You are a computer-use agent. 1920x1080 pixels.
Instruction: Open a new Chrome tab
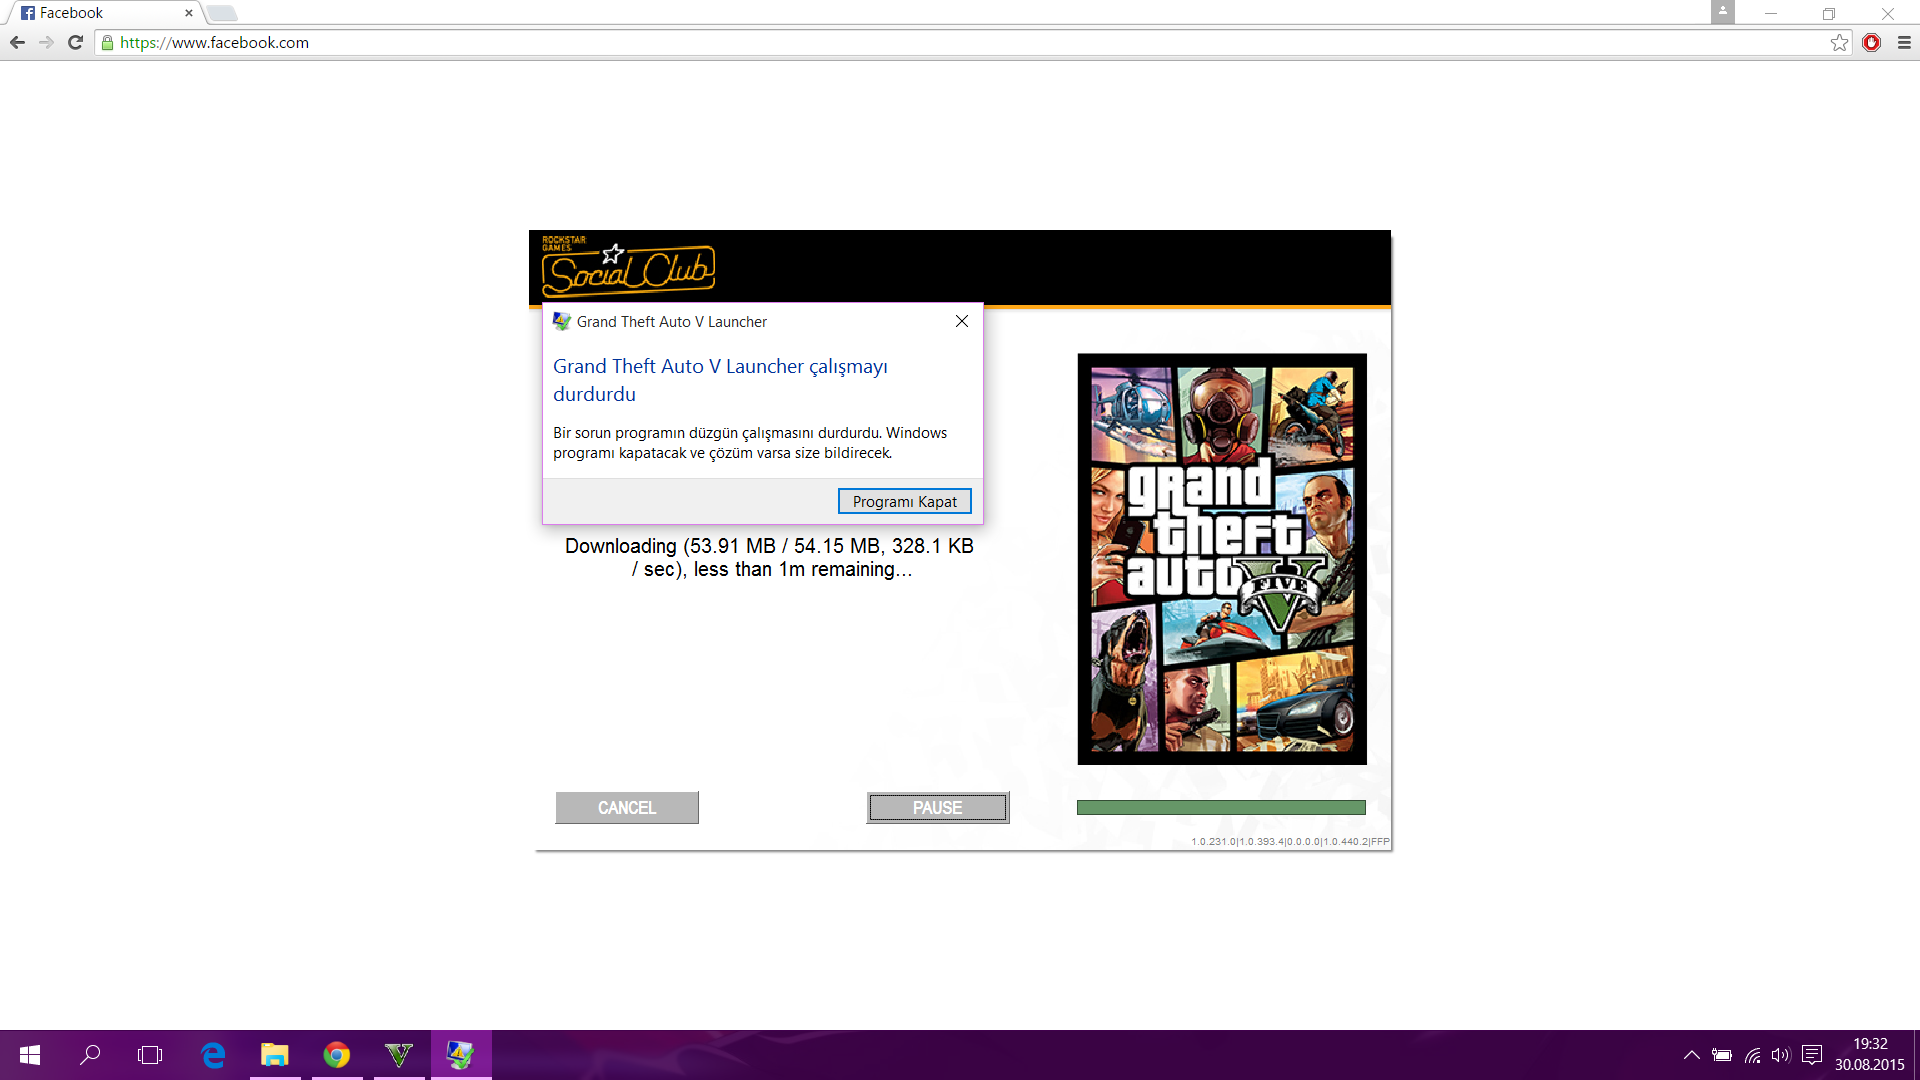(222, 13)
